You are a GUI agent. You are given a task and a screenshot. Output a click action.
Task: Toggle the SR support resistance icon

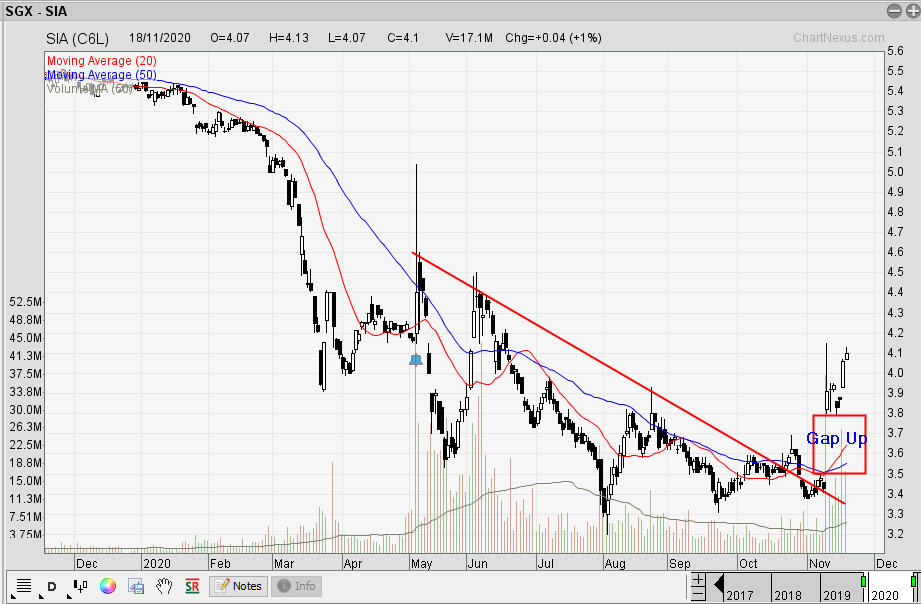[192, 586]
